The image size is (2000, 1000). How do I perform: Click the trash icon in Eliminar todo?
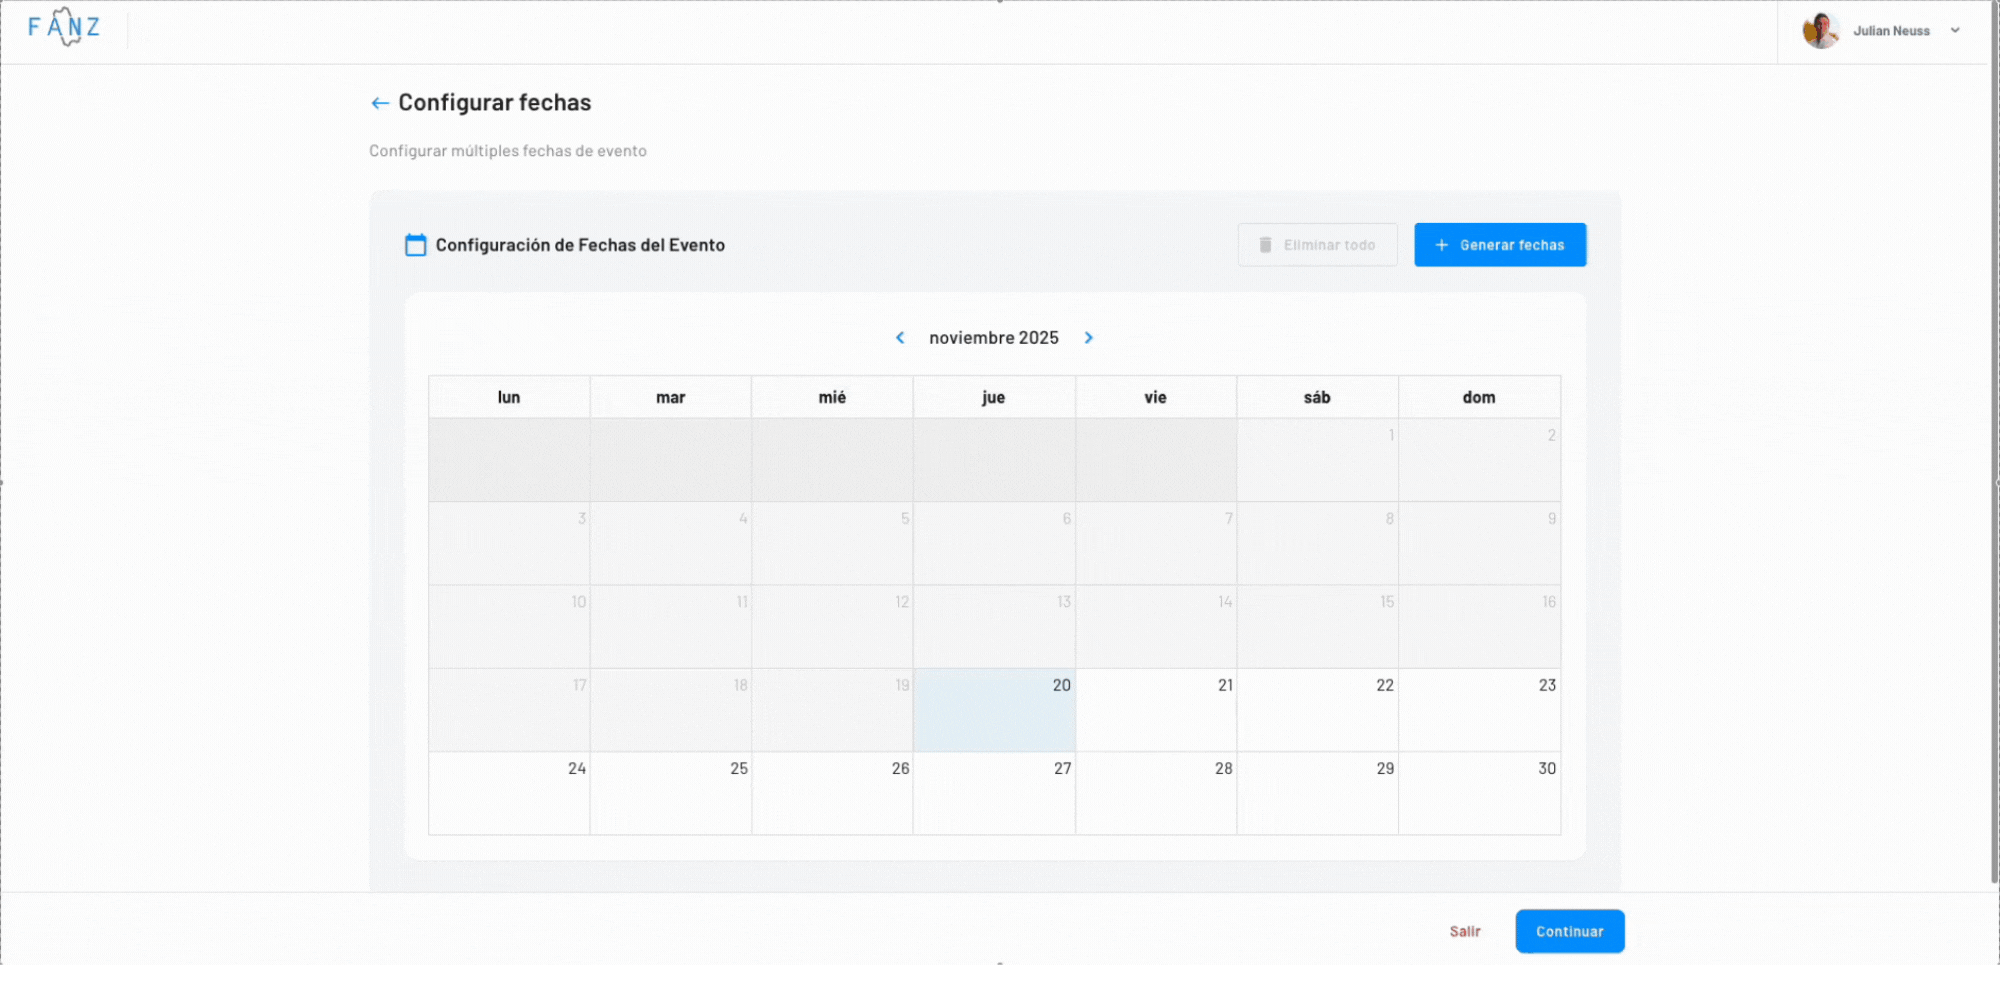pyautogui.click(x=1265, y=245)
